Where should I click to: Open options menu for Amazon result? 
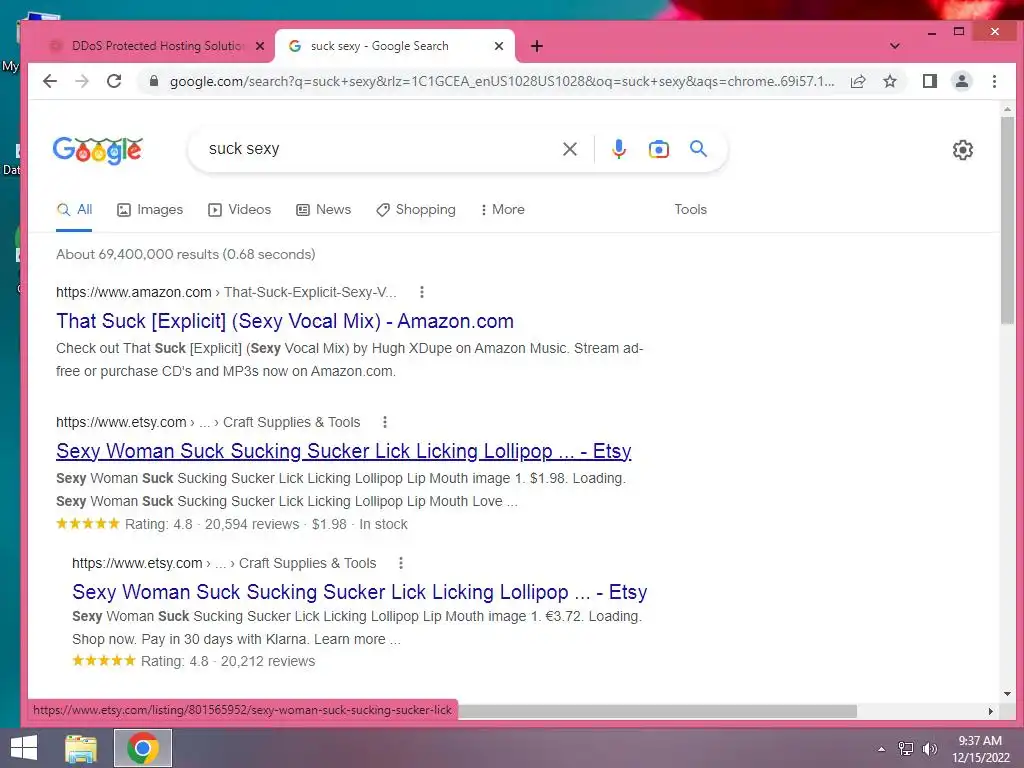pyautogui.click(x=422, y=292)
